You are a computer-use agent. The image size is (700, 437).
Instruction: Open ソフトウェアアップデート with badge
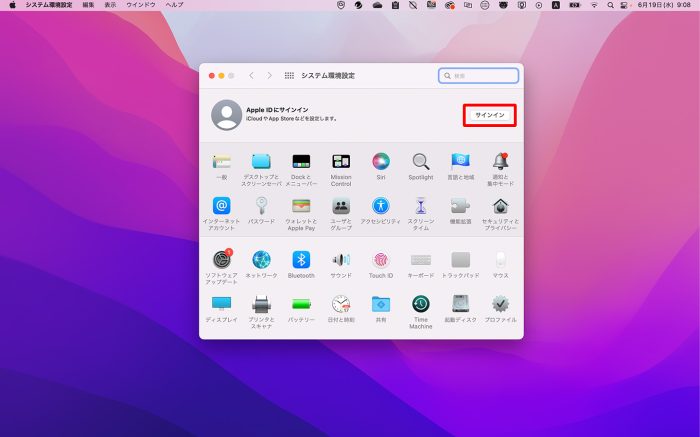221,260
